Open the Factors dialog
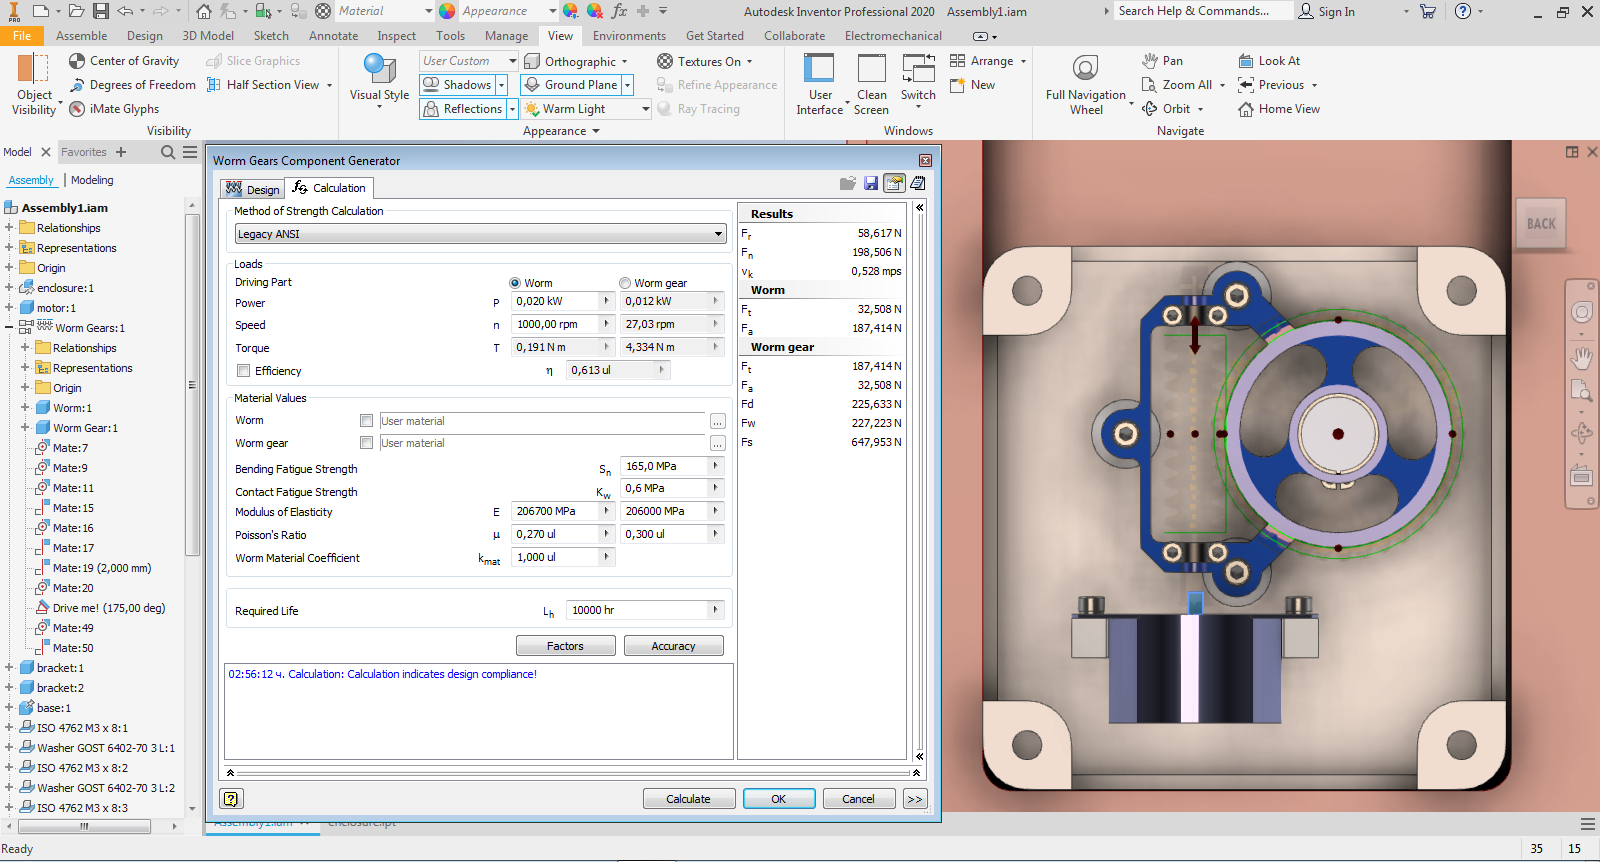Viewport: 1600px width, 862px height. pos(566,646)
